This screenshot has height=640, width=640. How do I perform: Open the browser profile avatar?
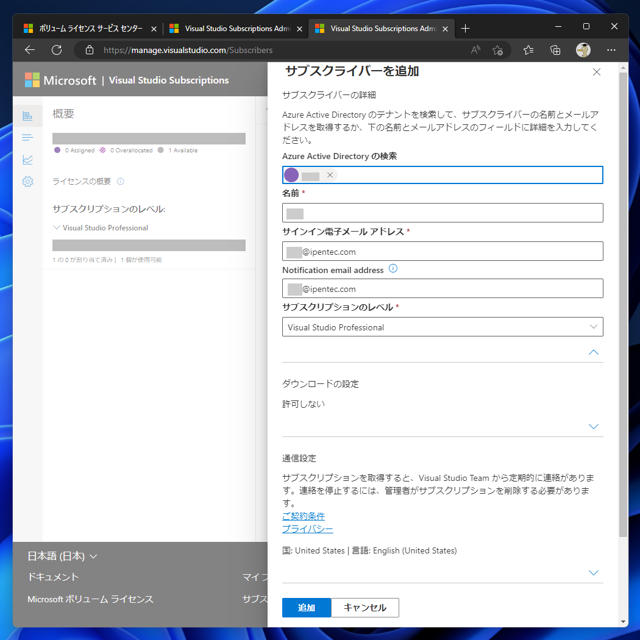coord(583,50)
